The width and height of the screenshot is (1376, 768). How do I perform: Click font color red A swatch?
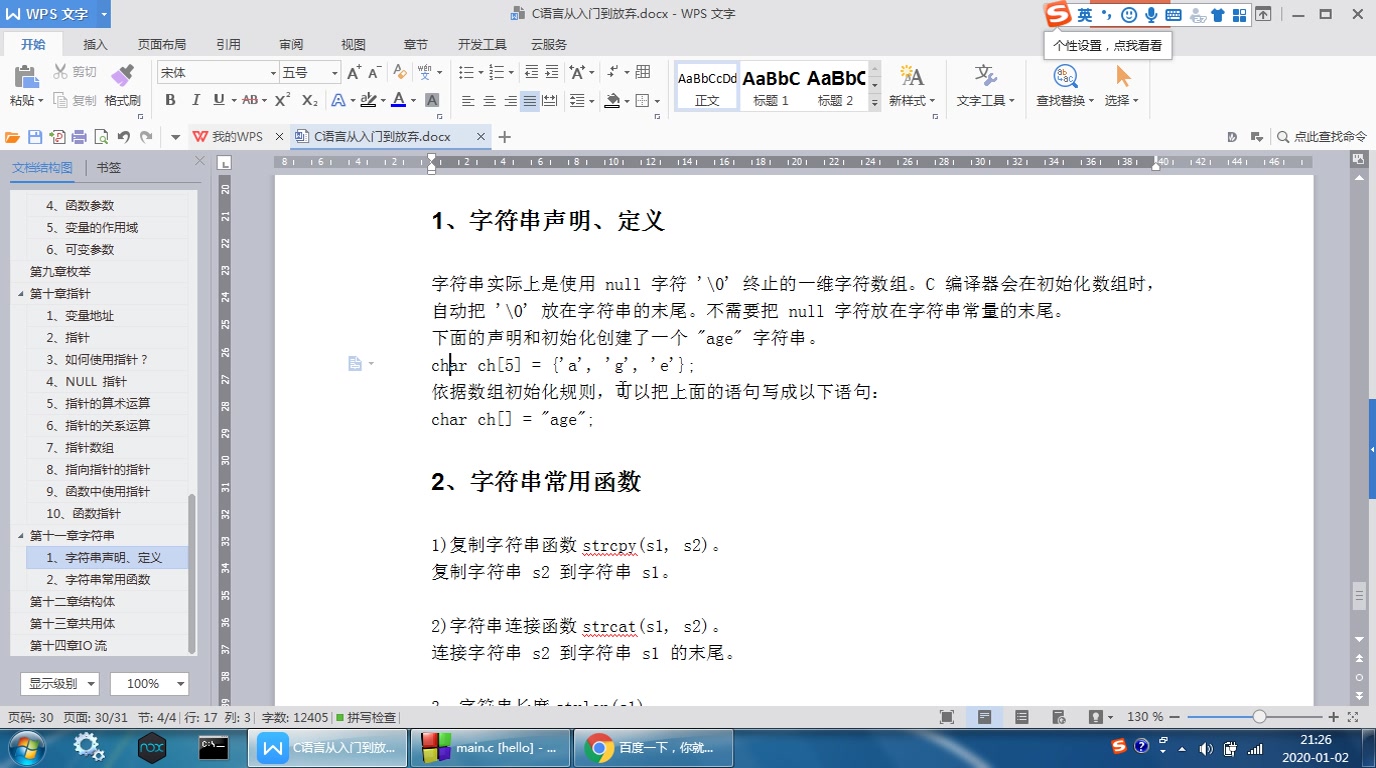[398, 100]
